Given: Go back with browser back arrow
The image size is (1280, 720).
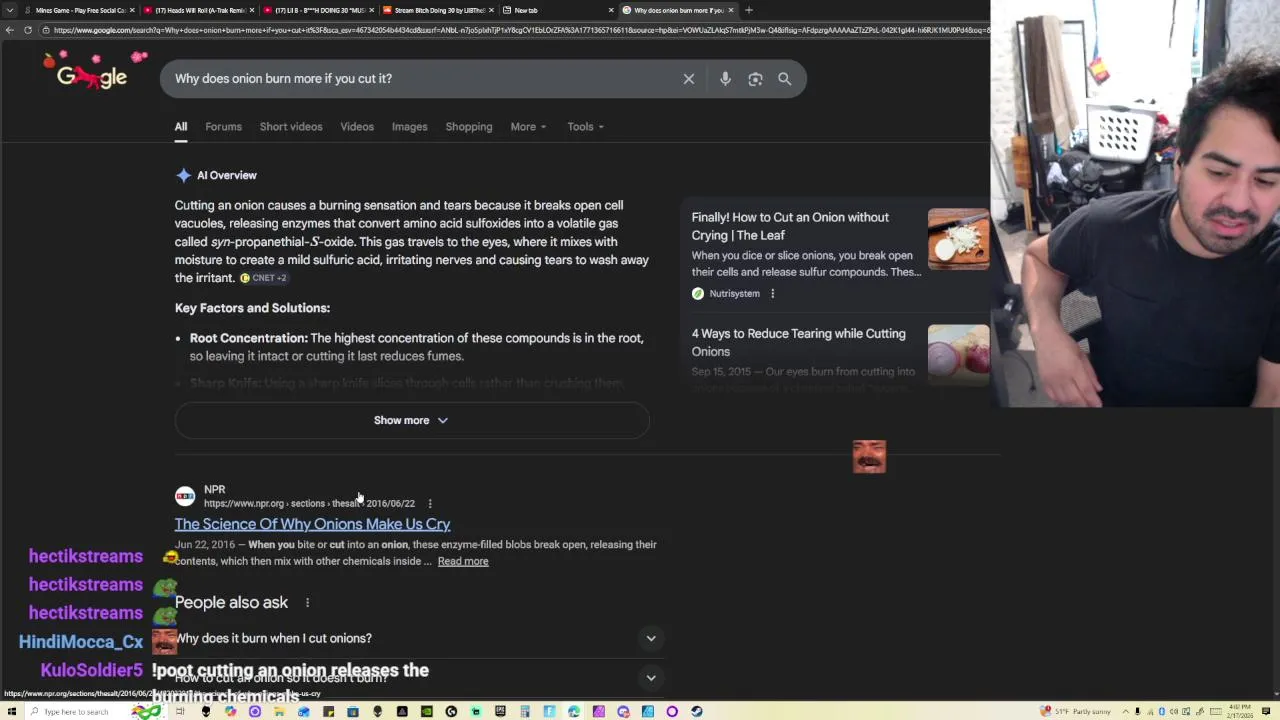Looking at the screenshot, I should point(10,30).
